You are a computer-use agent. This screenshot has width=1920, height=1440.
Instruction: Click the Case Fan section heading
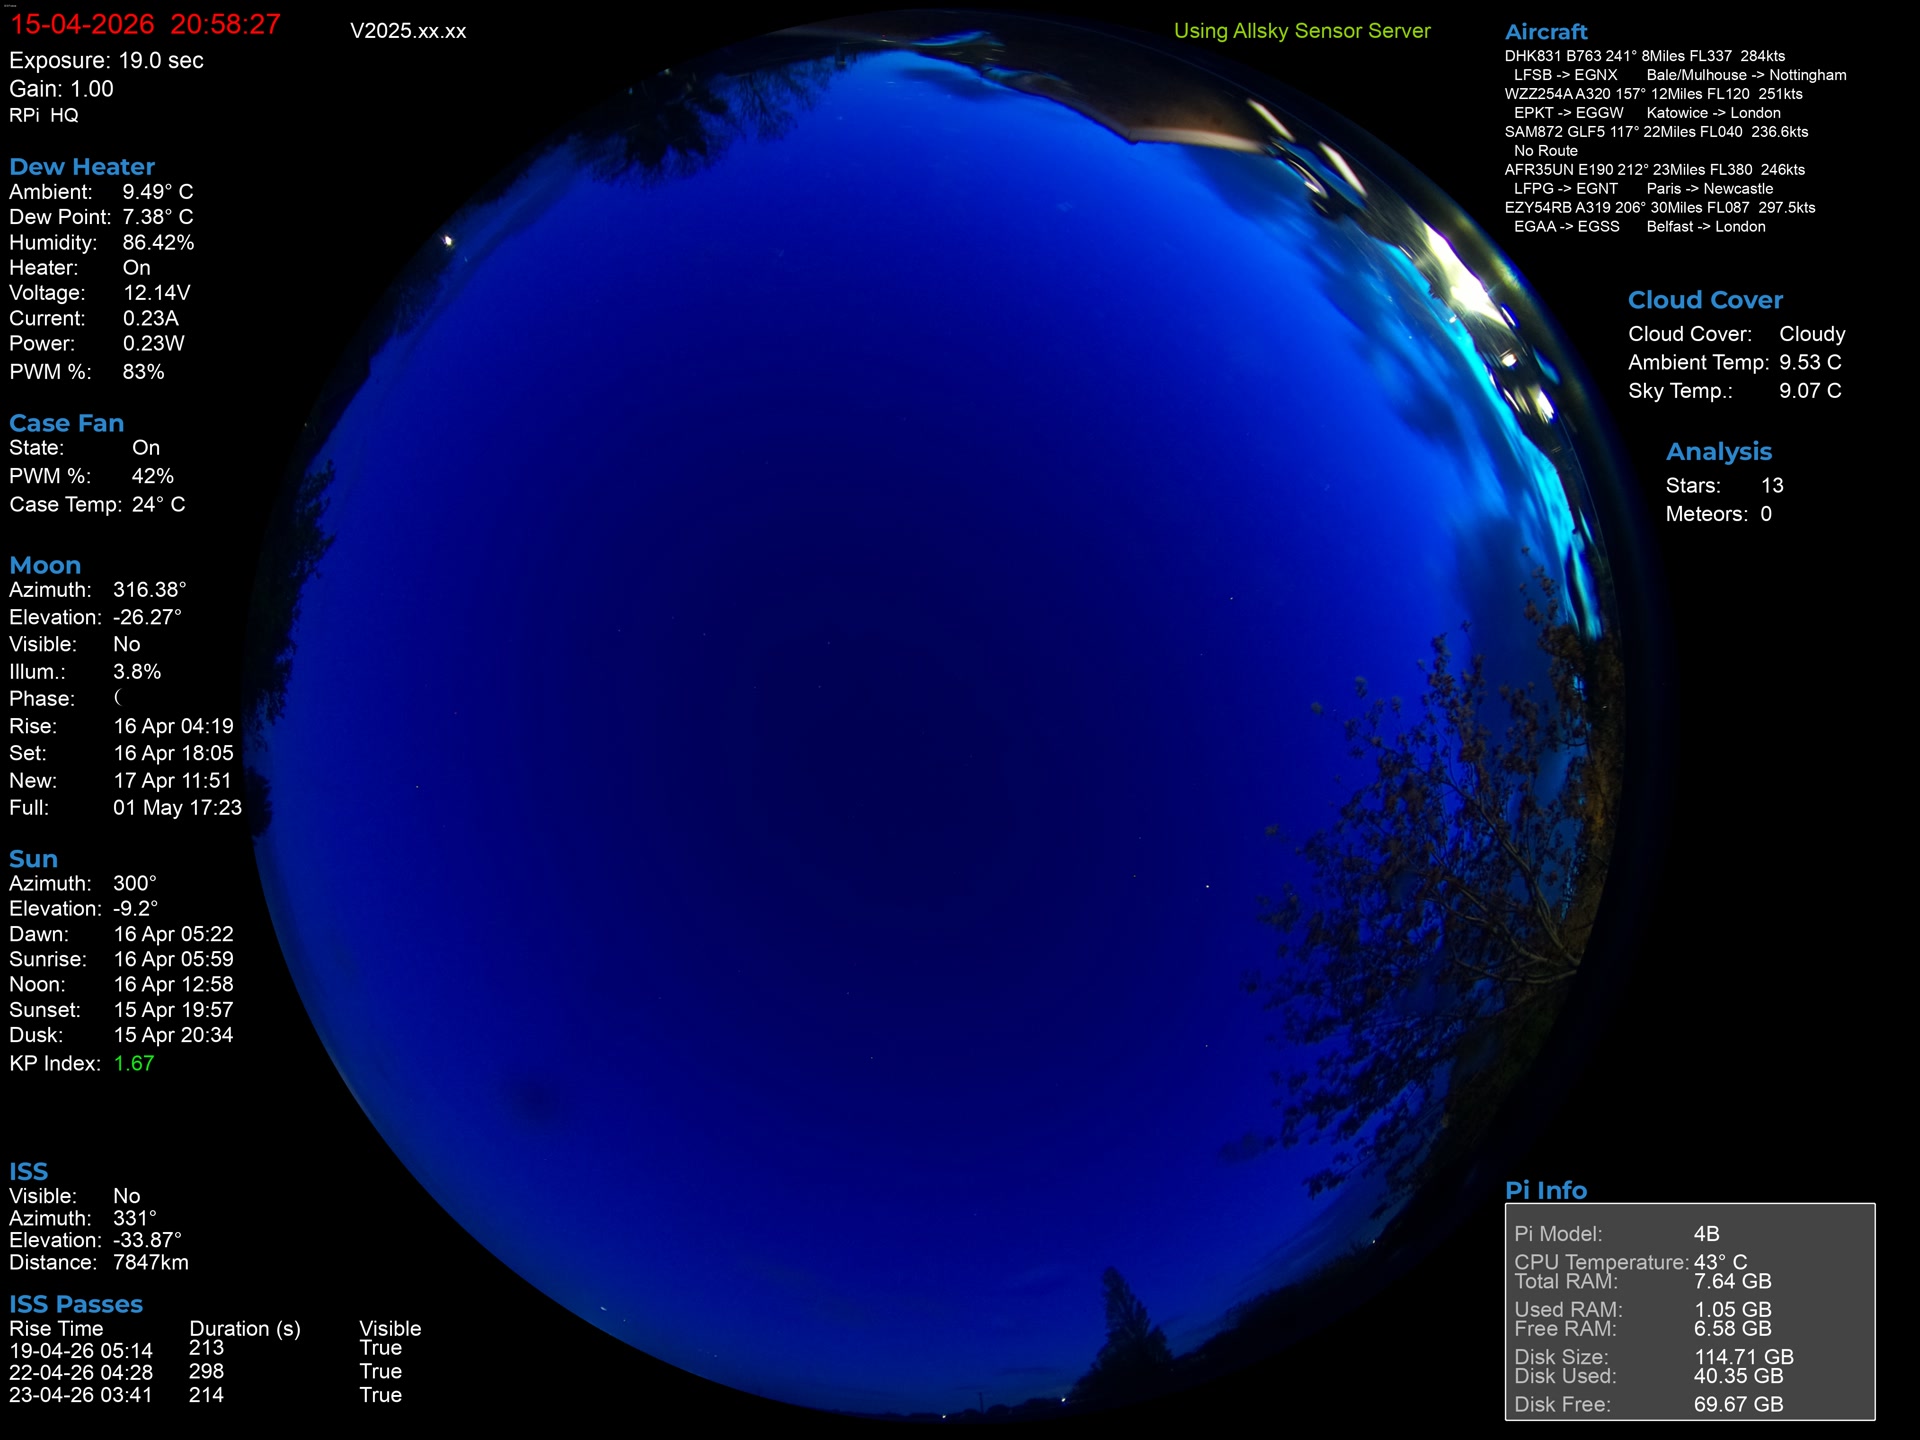pyautogui.click(x=66, y=423)
